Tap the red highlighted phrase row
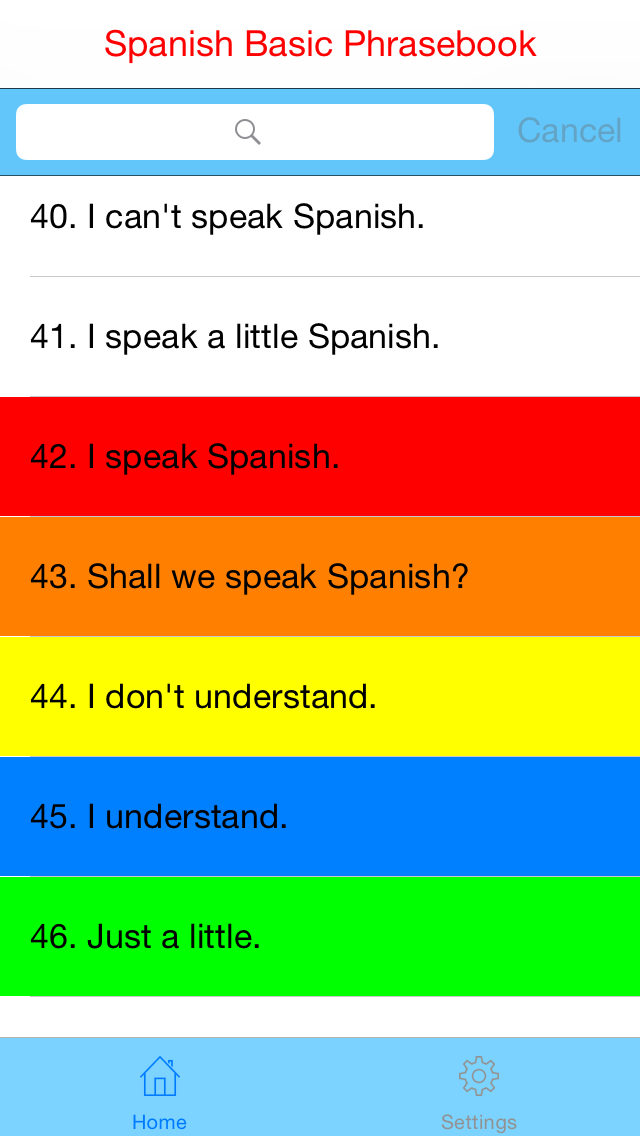 tap(320, 457)
